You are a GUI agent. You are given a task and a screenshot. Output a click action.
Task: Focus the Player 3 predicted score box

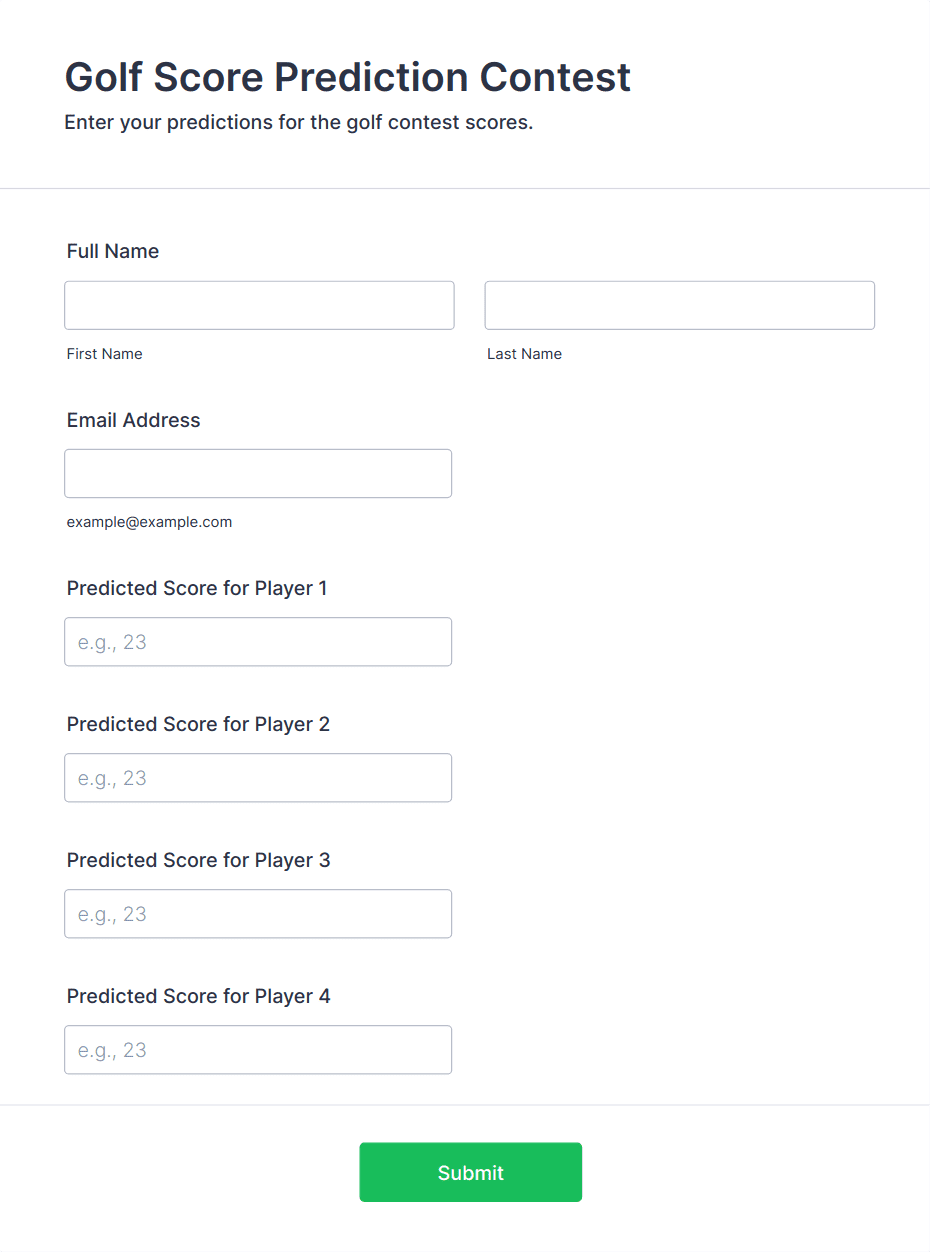pos(258,914)
